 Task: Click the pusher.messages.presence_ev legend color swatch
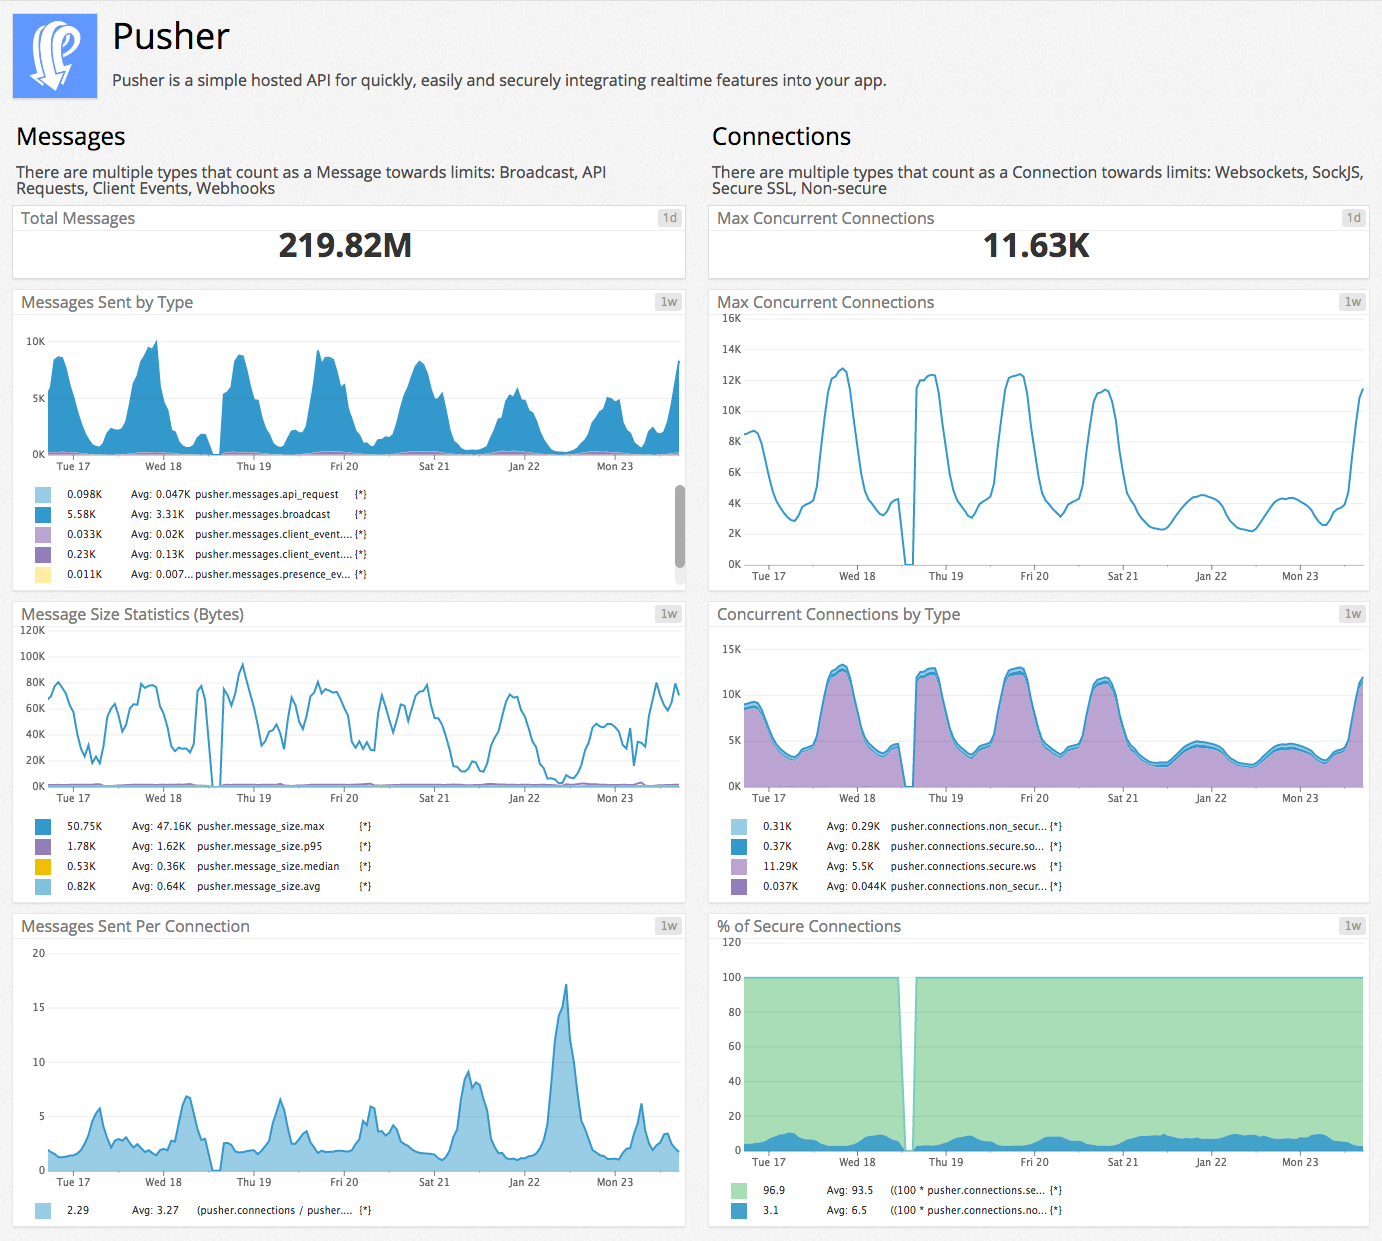(x=43, y=575)
